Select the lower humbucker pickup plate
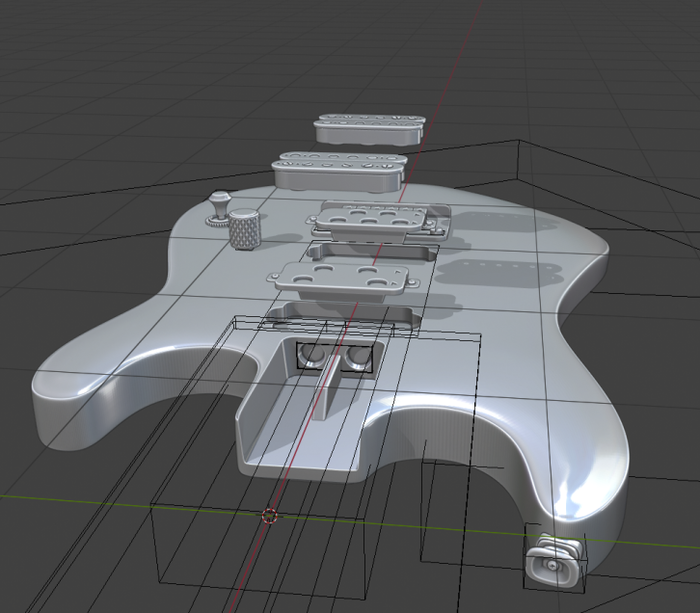This screenshot has height=613, width=700. click(343, 279)
